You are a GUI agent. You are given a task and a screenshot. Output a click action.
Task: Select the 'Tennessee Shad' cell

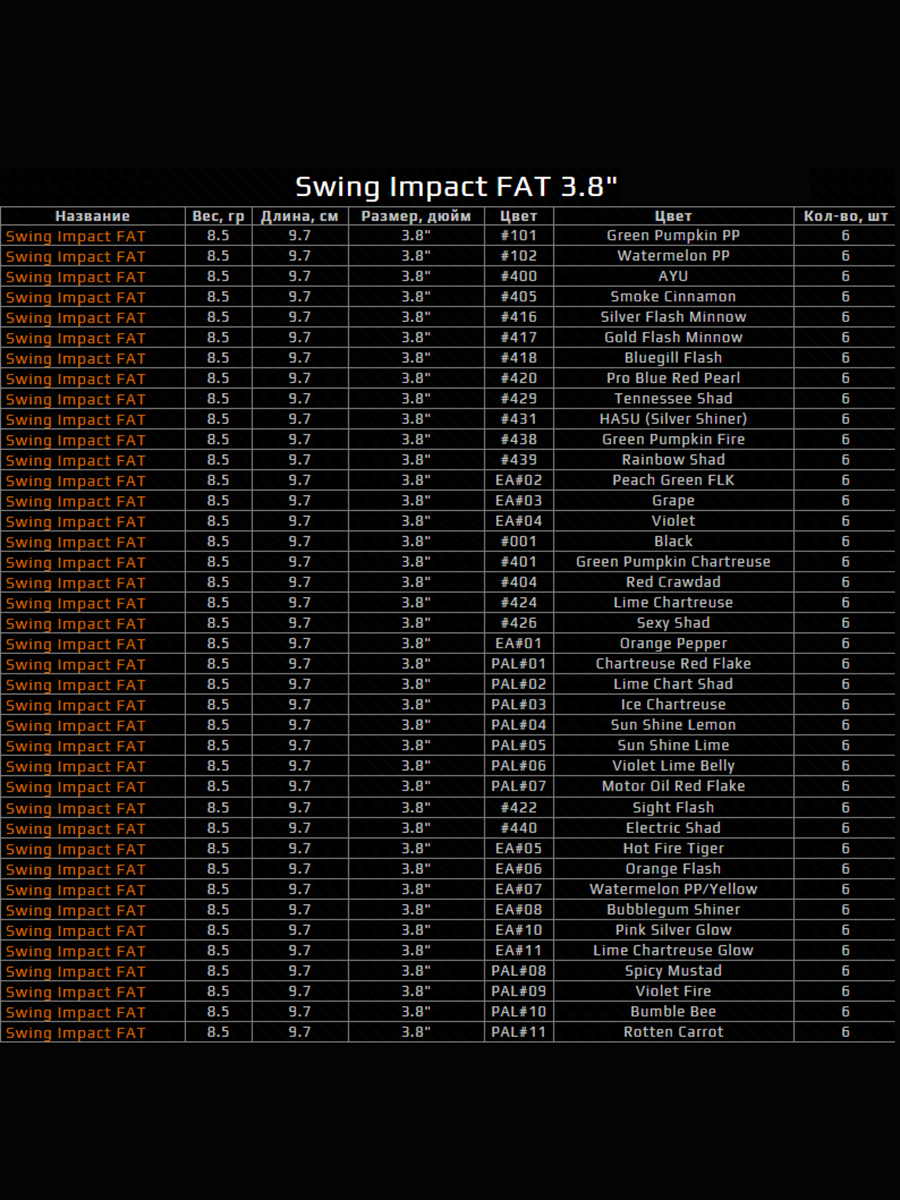click(x=674, y=399)
